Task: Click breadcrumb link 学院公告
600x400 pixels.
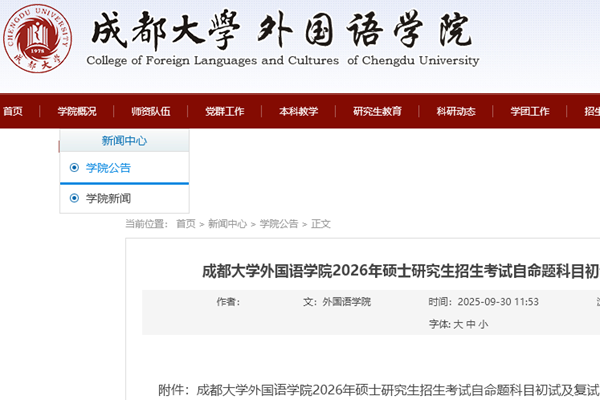Action: (279, 224)
